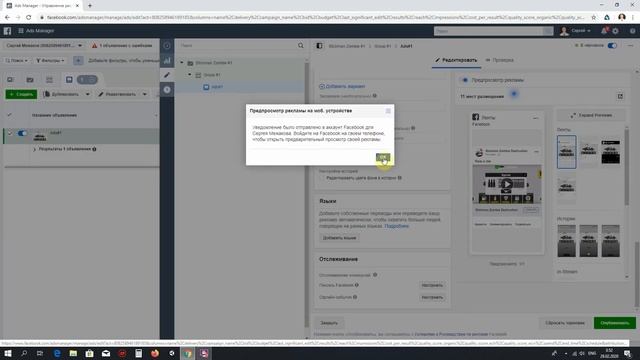
Task: Toggle the ad preview switch
Action: [x=464, y=80]
